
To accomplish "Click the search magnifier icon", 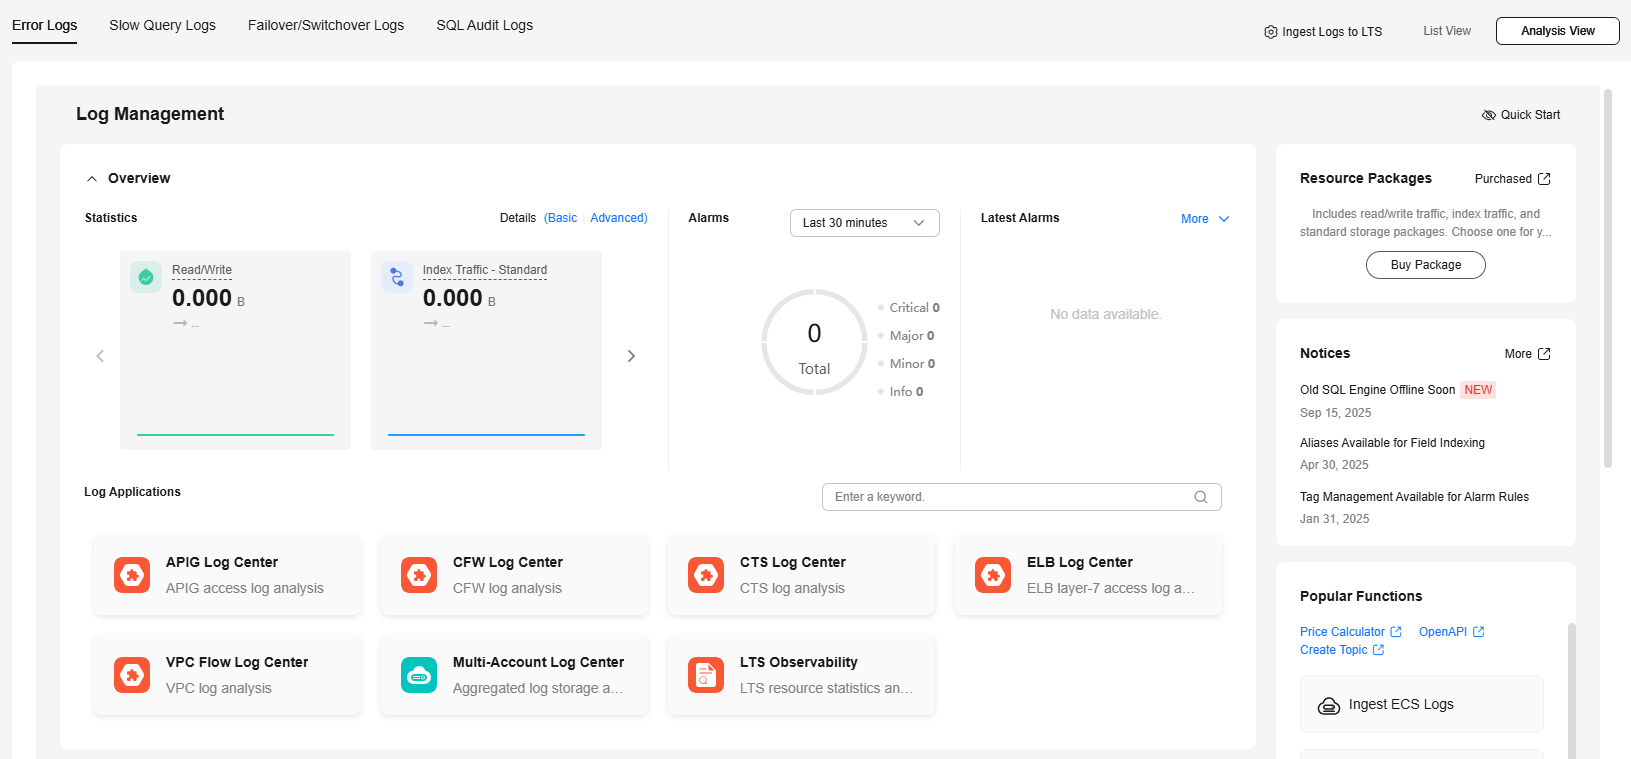I will coord(1201,497).
